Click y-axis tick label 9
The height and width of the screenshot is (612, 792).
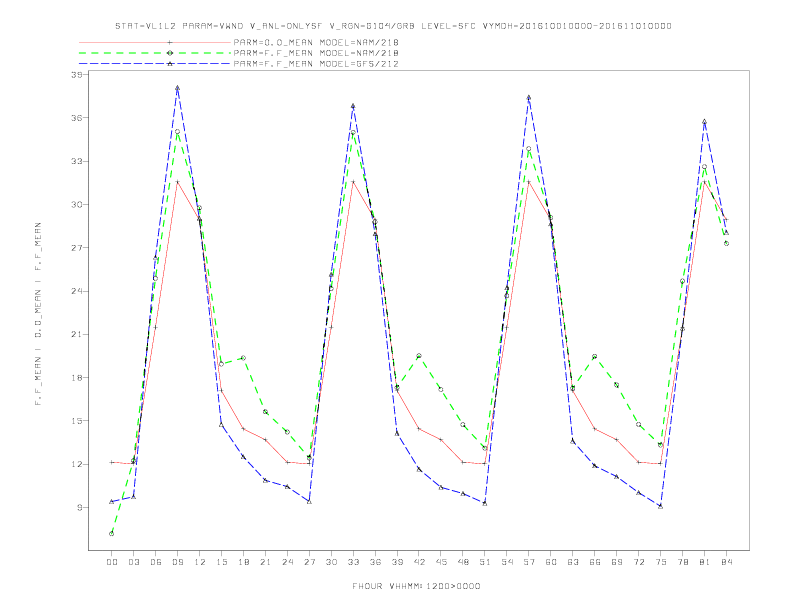pyautogui.click(x=80, y=507)
